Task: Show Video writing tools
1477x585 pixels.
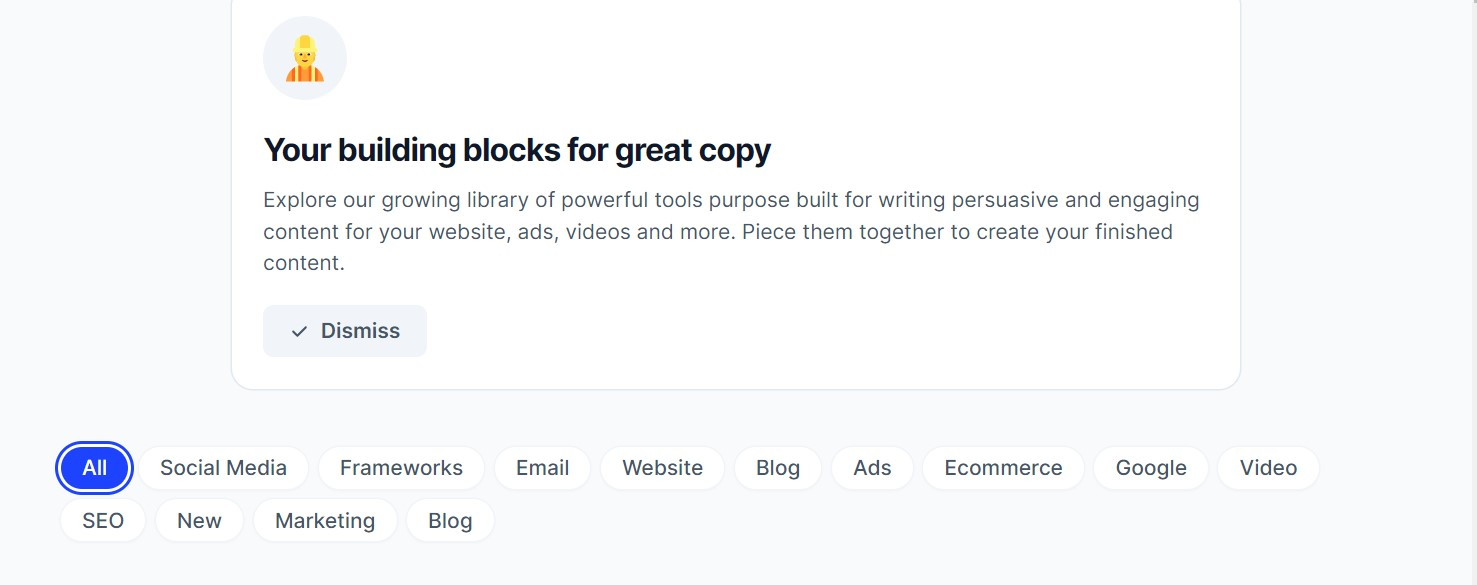Action: 1268,468
